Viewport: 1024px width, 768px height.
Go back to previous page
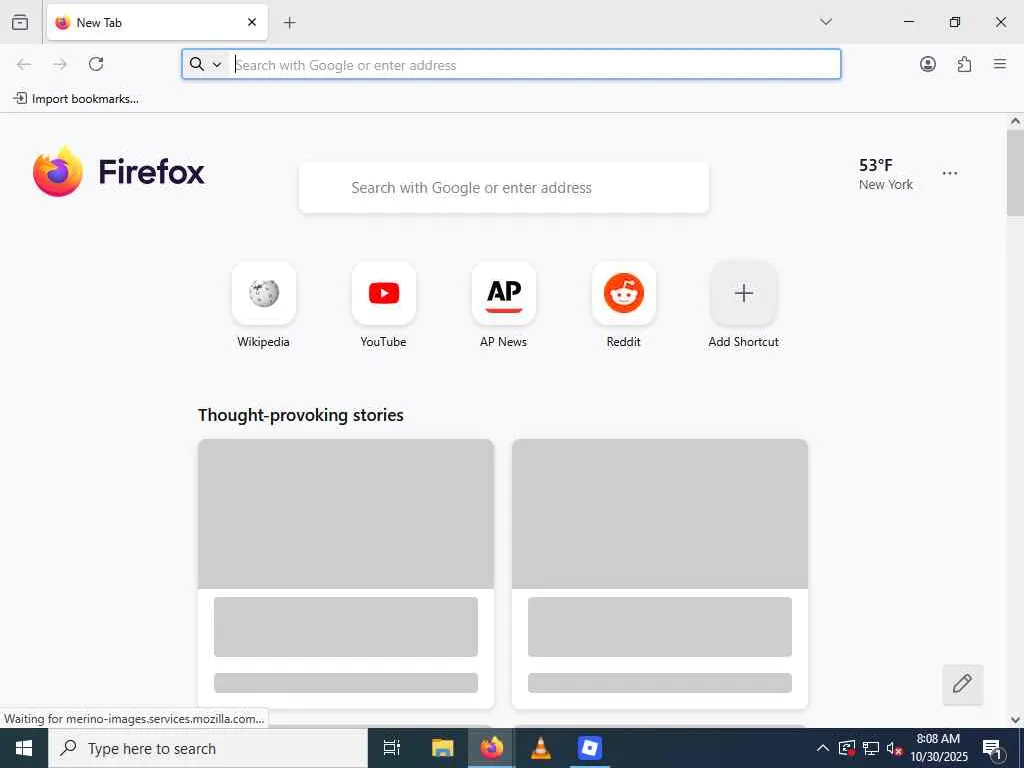24,64
